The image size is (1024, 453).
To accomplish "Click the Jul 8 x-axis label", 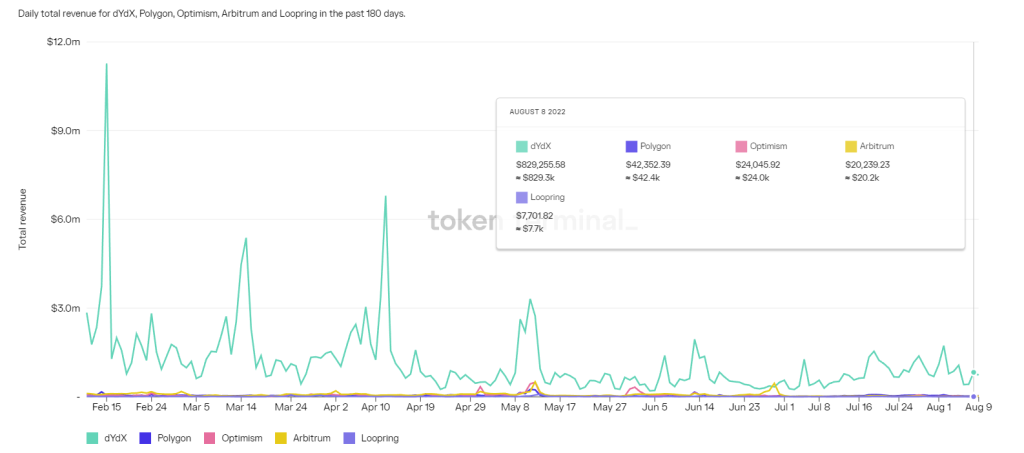I will point(819,407).
